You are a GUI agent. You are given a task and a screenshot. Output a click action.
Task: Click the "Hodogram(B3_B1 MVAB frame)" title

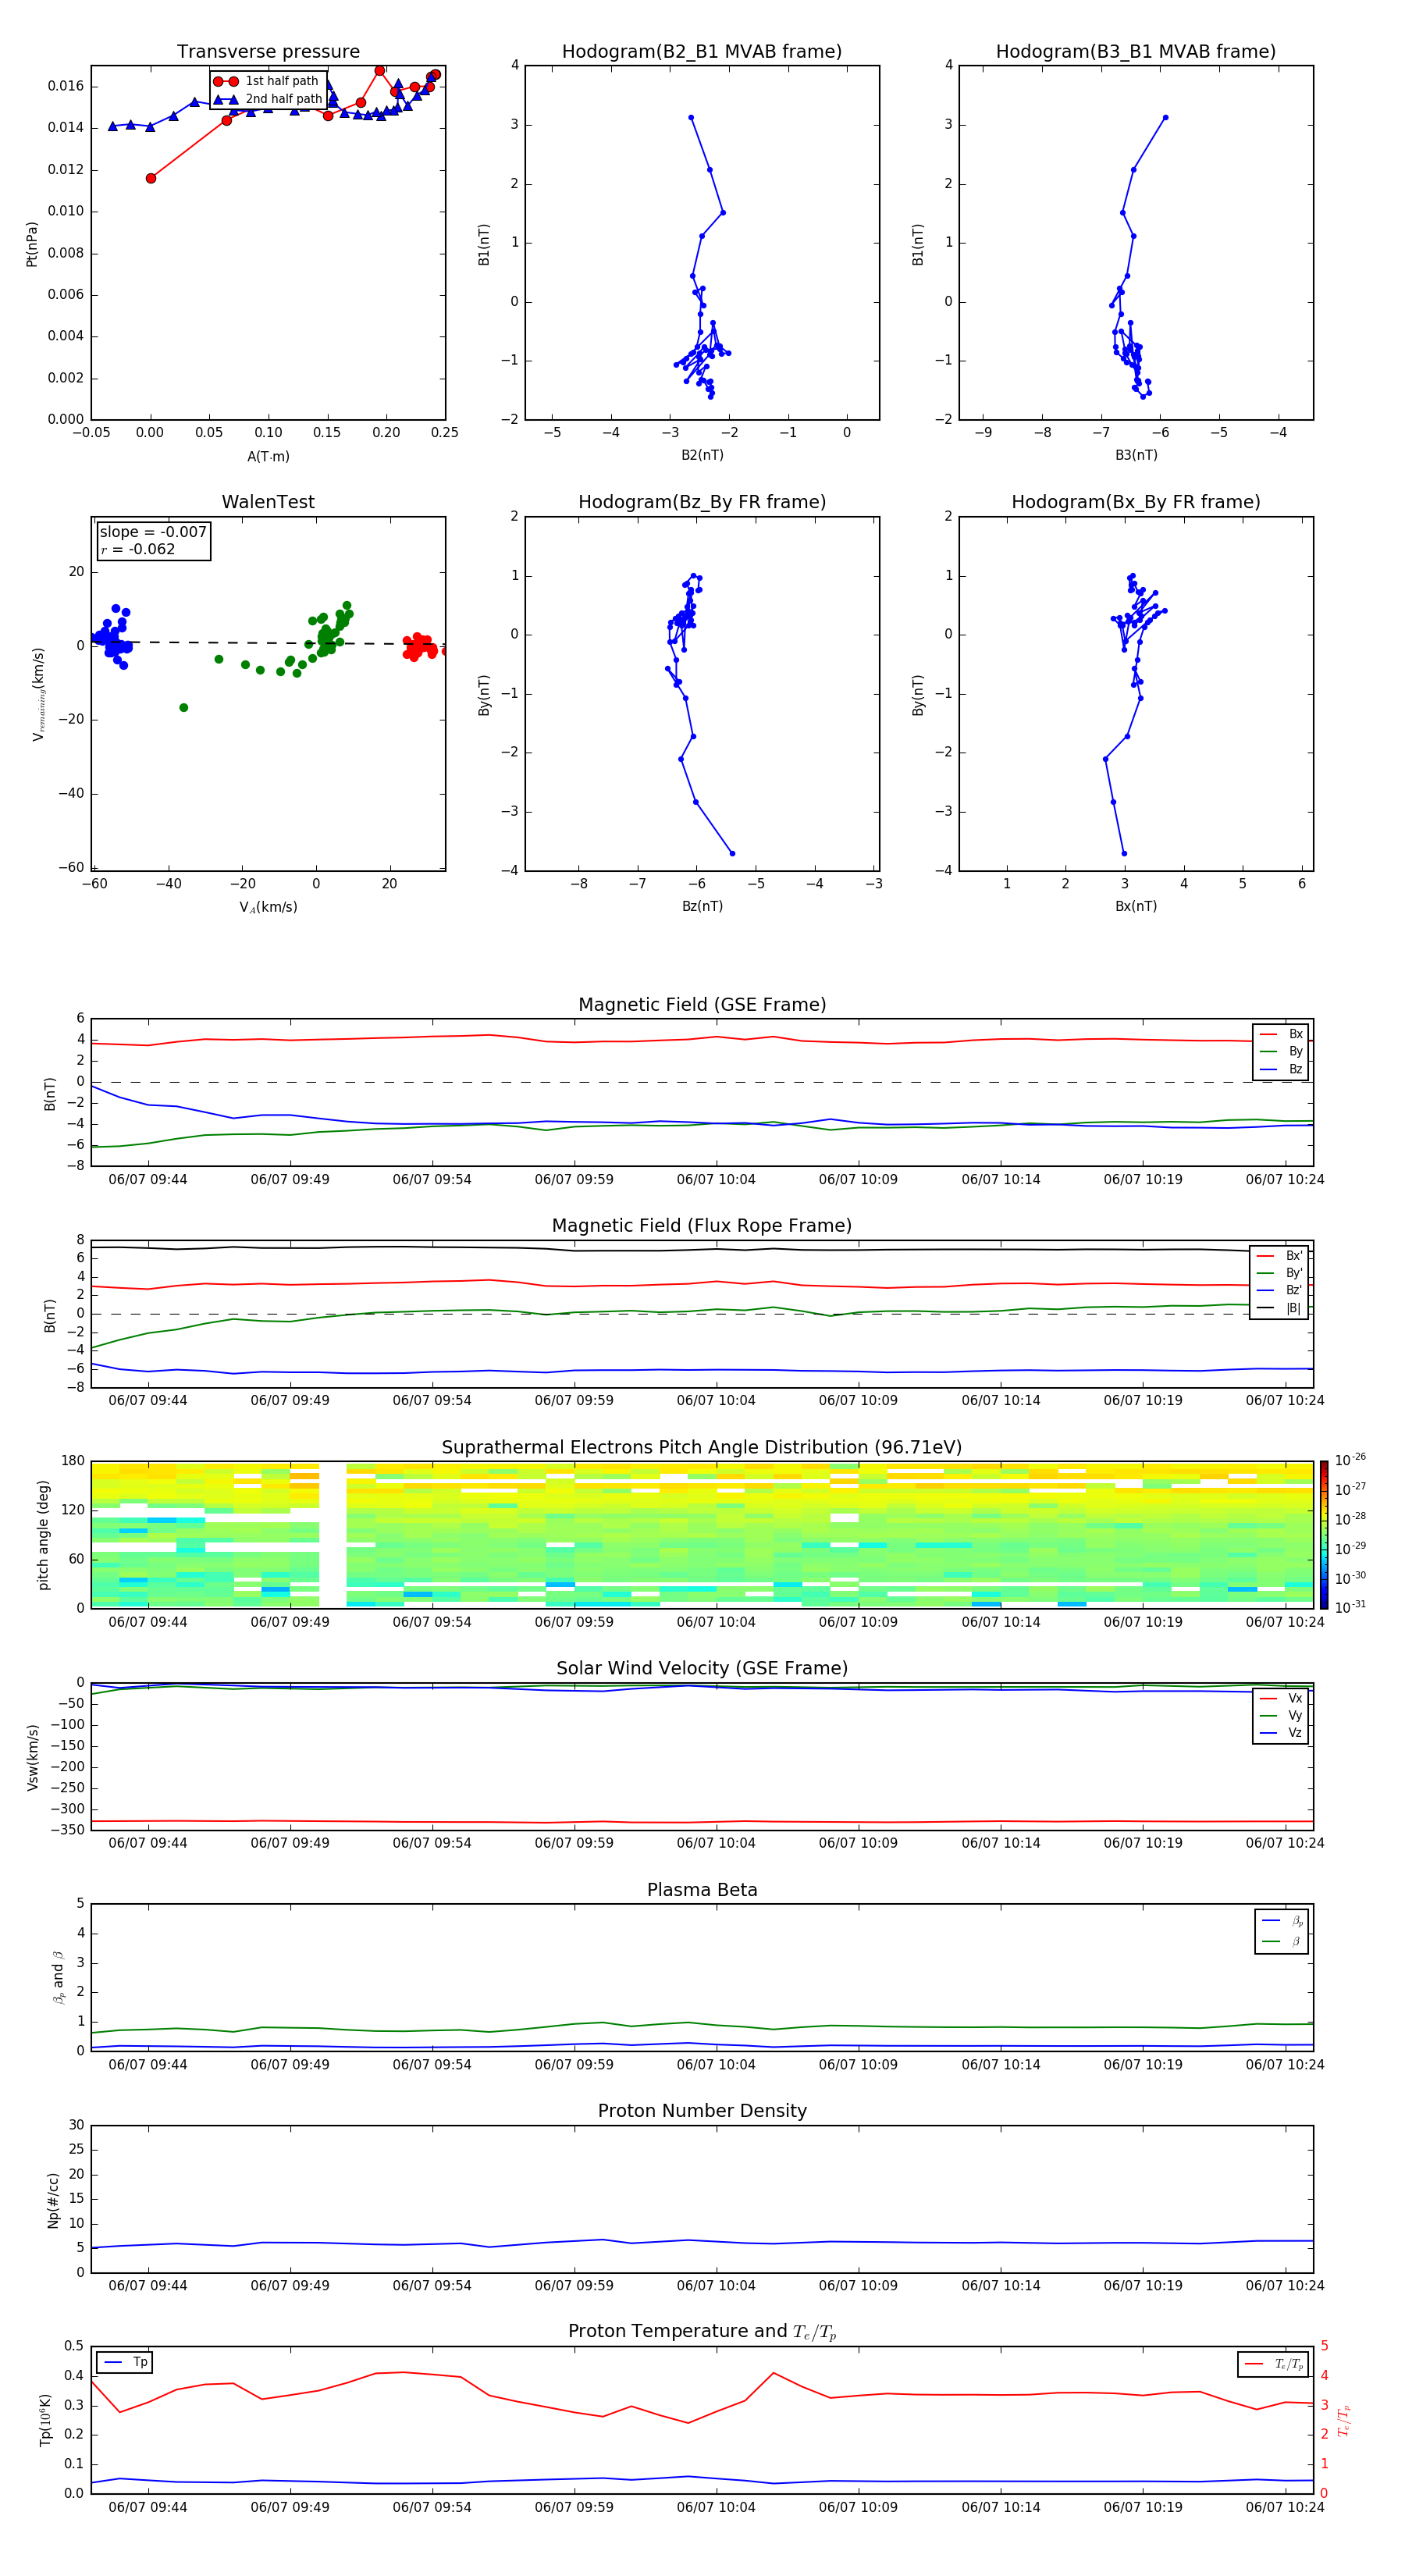coord(1136,52)
